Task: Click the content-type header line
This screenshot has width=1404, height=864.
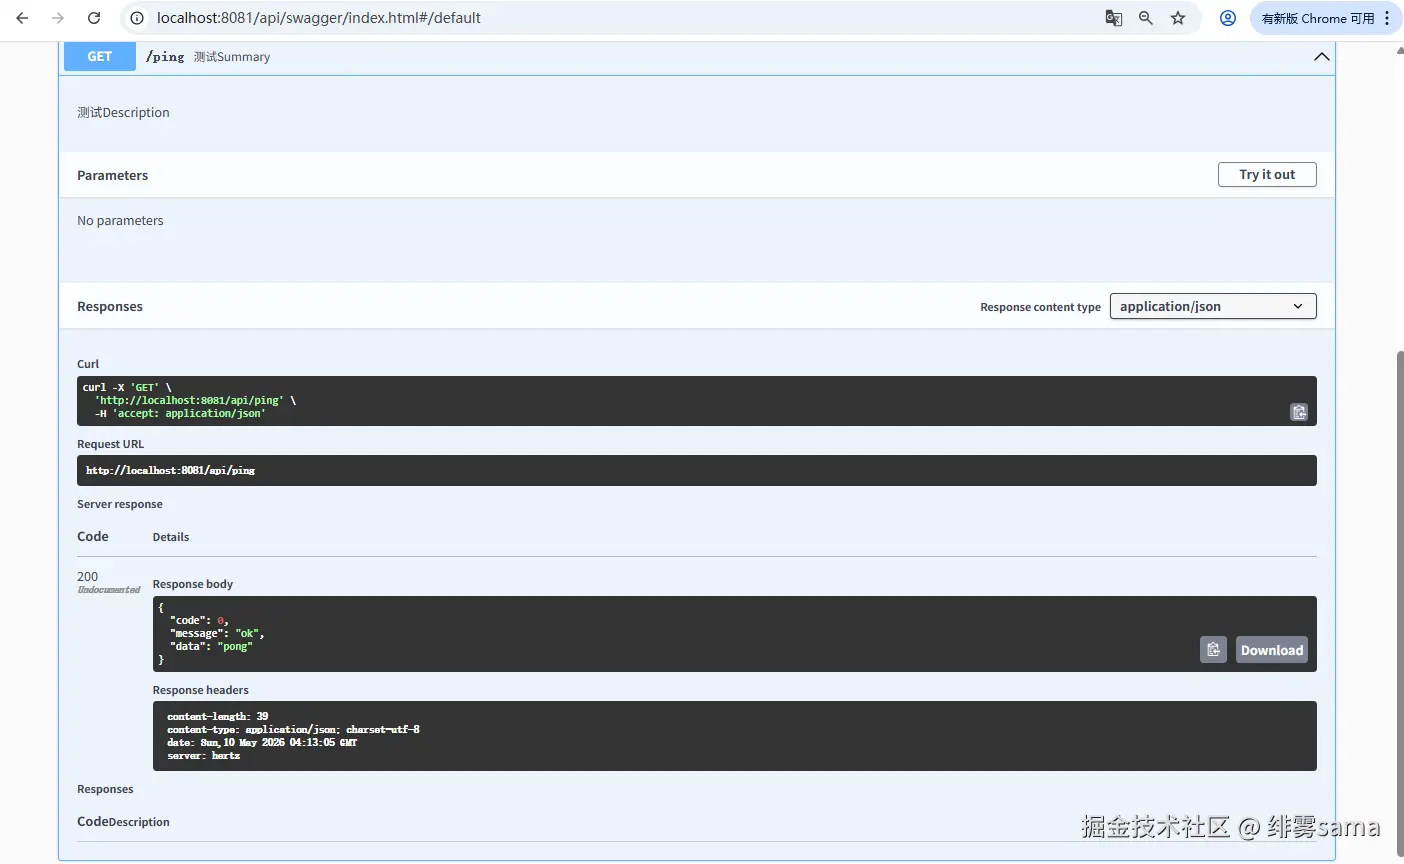Action: [293, 730]
